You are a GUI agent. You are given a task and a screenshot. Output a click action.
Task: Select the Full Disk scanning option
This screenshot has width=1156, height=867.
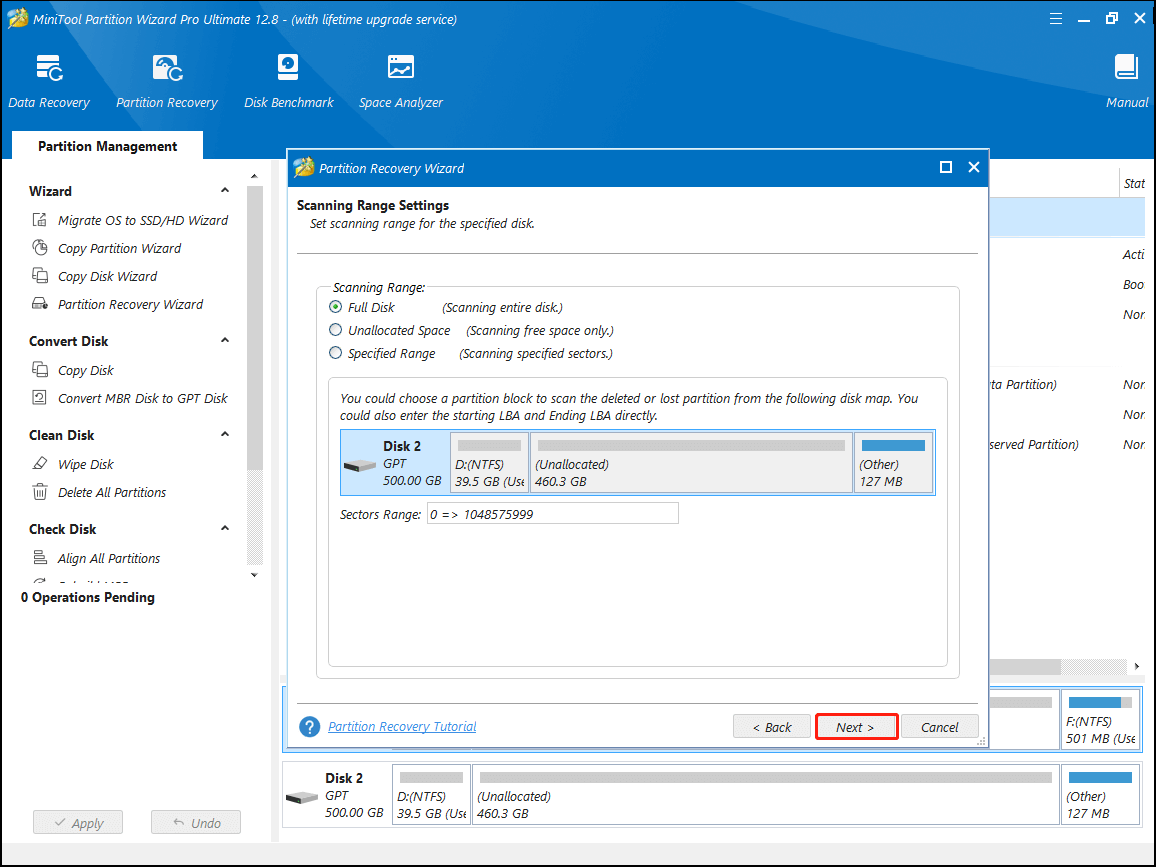[x=335, y=307]
